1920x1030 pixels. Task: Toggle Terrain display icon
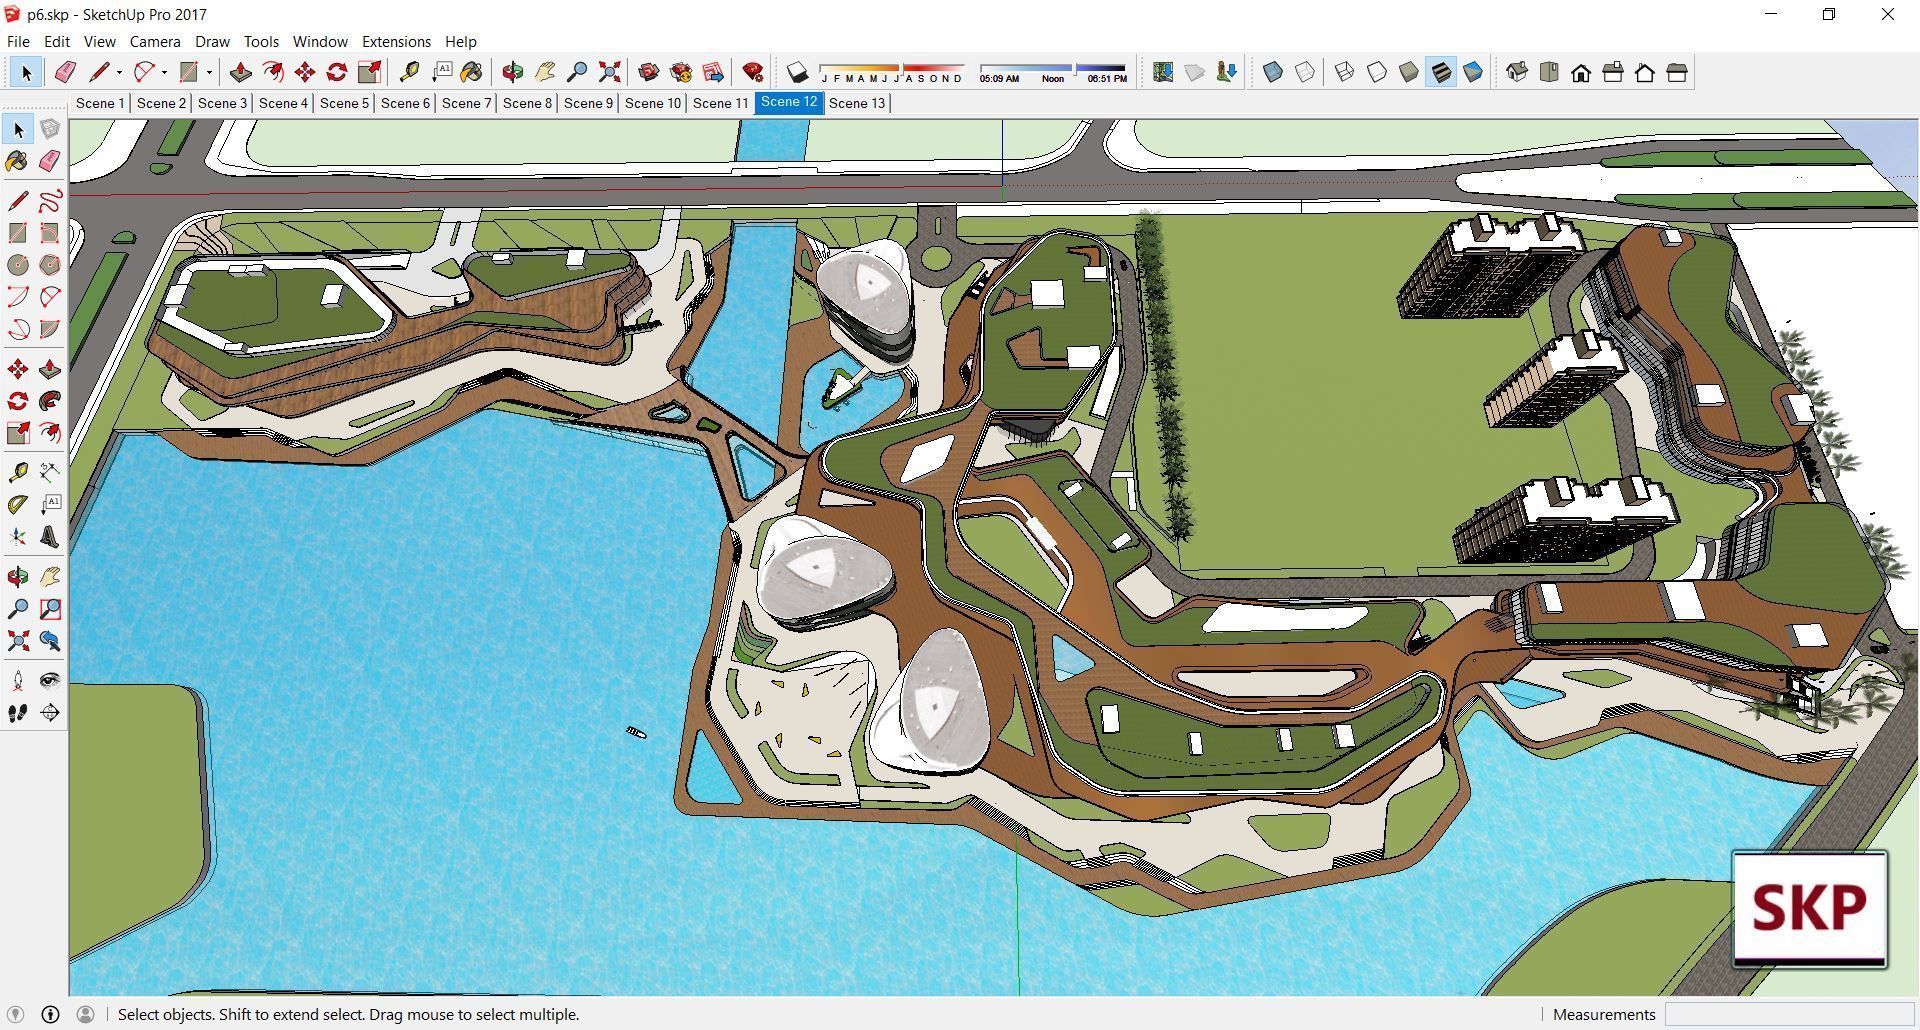(x=1195, y=72)
